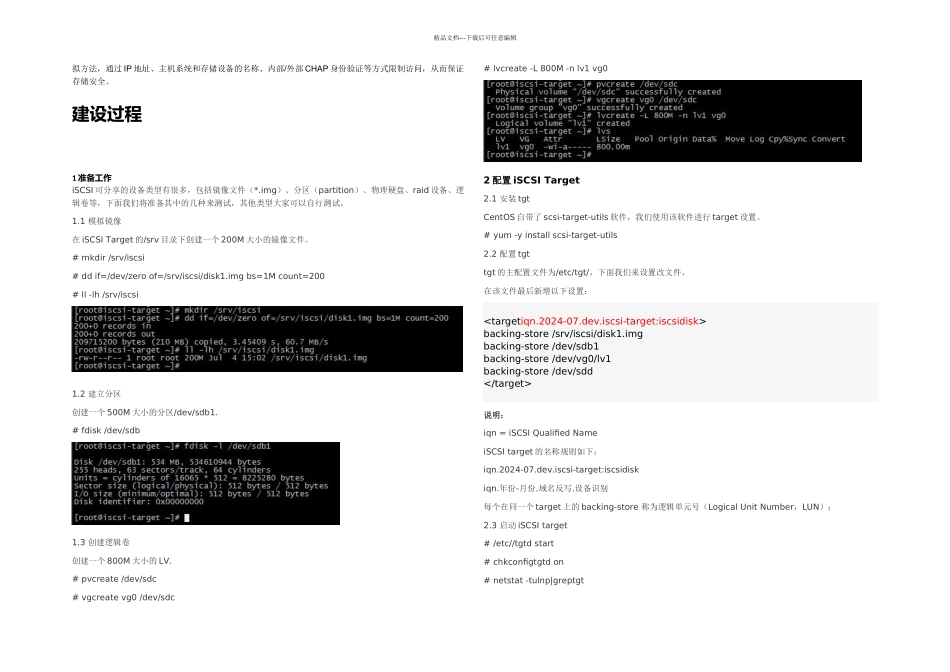The width and height of the screenshot is (950, 672).
Task: Click the command # mkdir /srv/iscsi
Action: click(108, 258)
